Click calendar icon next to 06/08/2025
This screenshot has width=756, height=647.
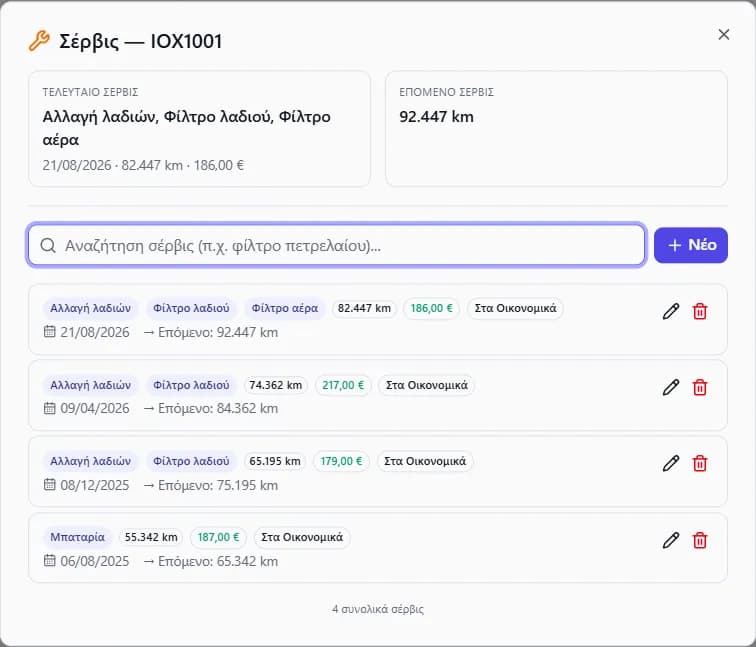(50, 560)
